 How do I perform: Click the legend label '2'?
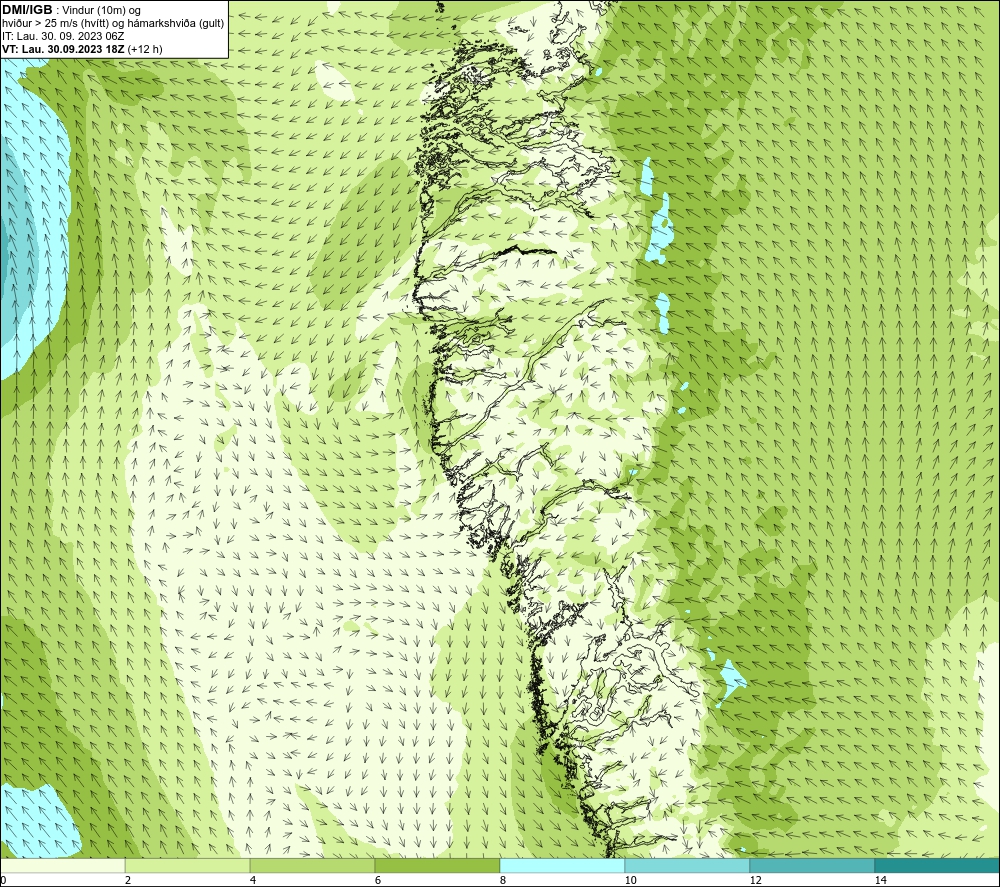[x=128, y=880]
